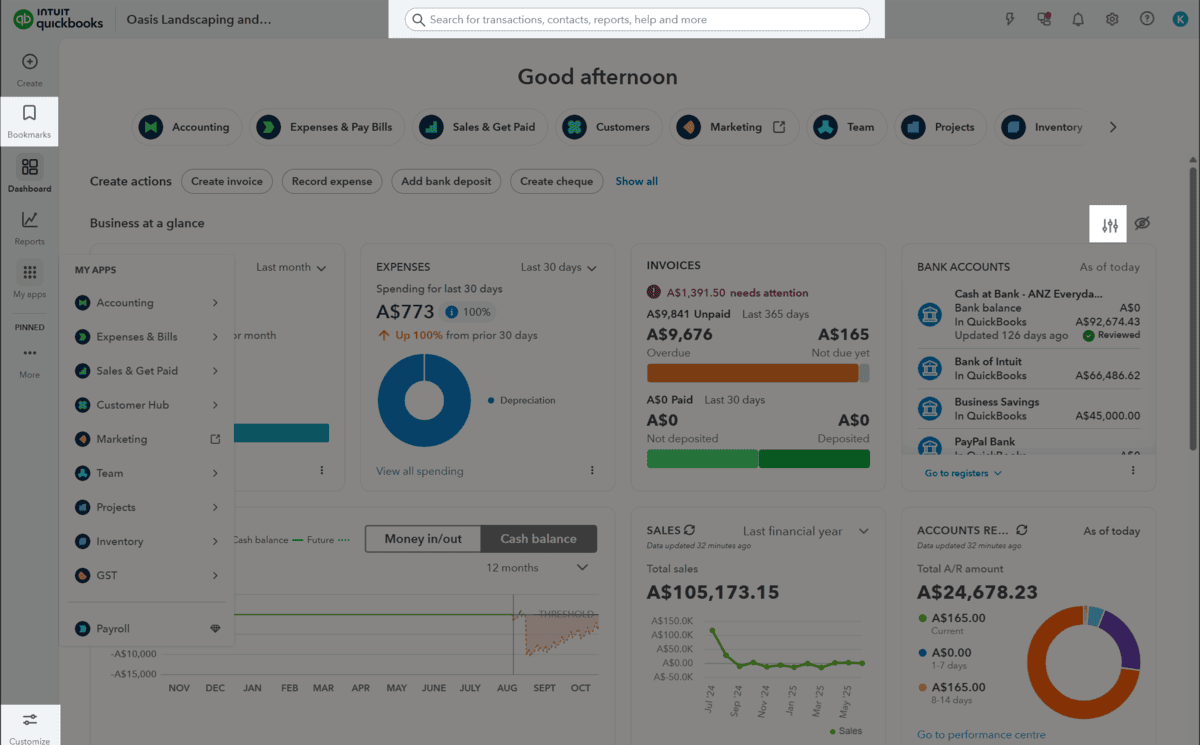Open the Expenses widget three-dot menu

[592, 471]
